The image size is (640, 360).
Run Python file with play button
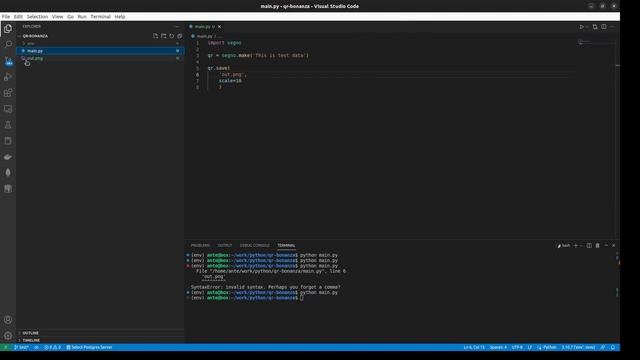[581, 27]
